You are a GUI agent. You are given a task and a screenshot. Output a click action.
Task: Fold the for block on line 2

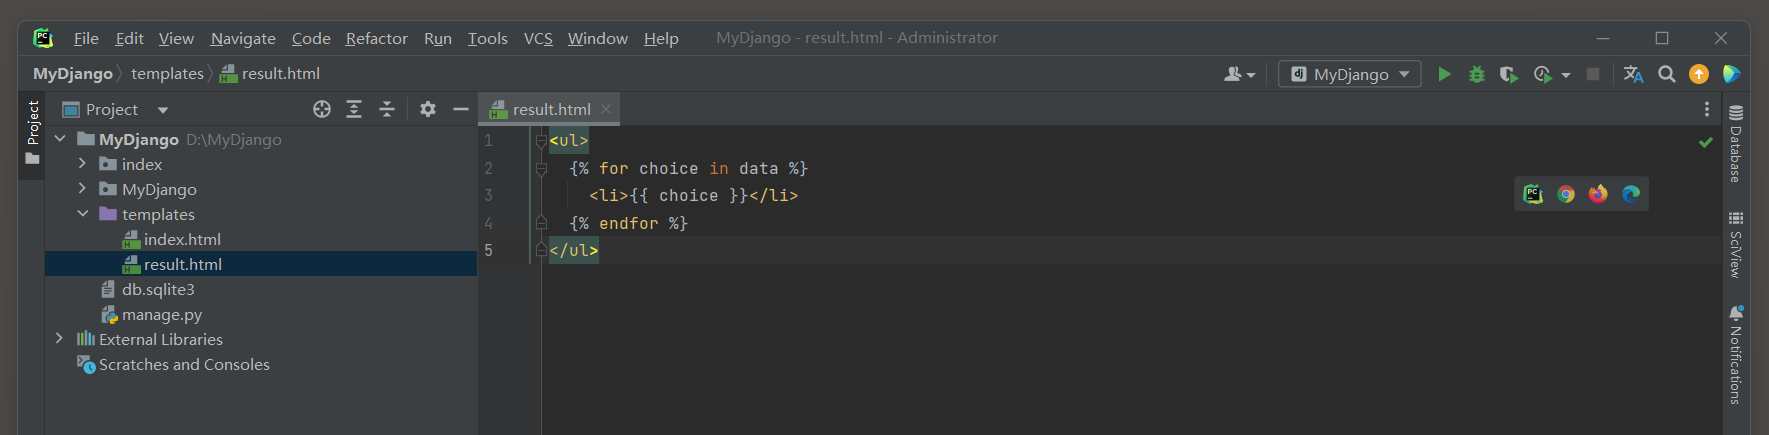point(541,169)
